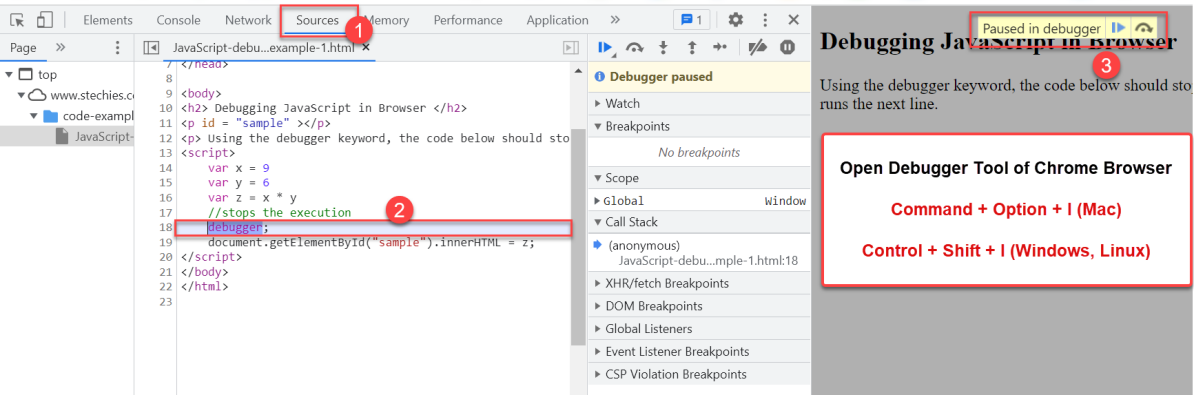Close the DevTools panel
Image resolution: width=1194 pixels, height=395 pixels.
793,21
